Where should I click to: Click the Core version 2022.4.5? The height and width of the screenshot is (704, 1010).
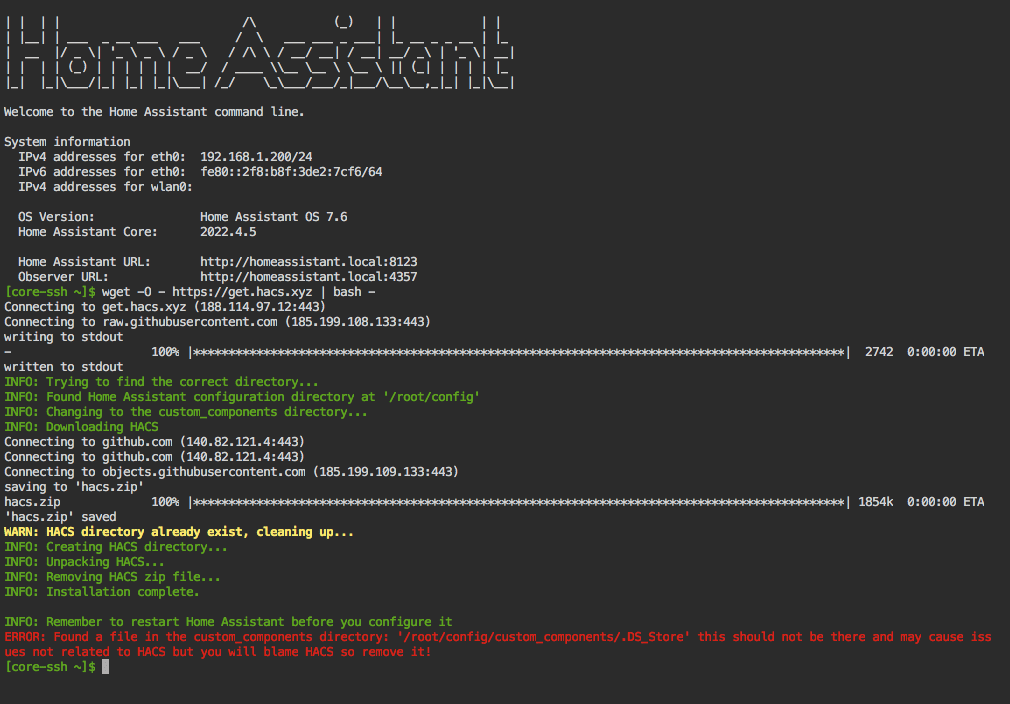coord(228,232)
